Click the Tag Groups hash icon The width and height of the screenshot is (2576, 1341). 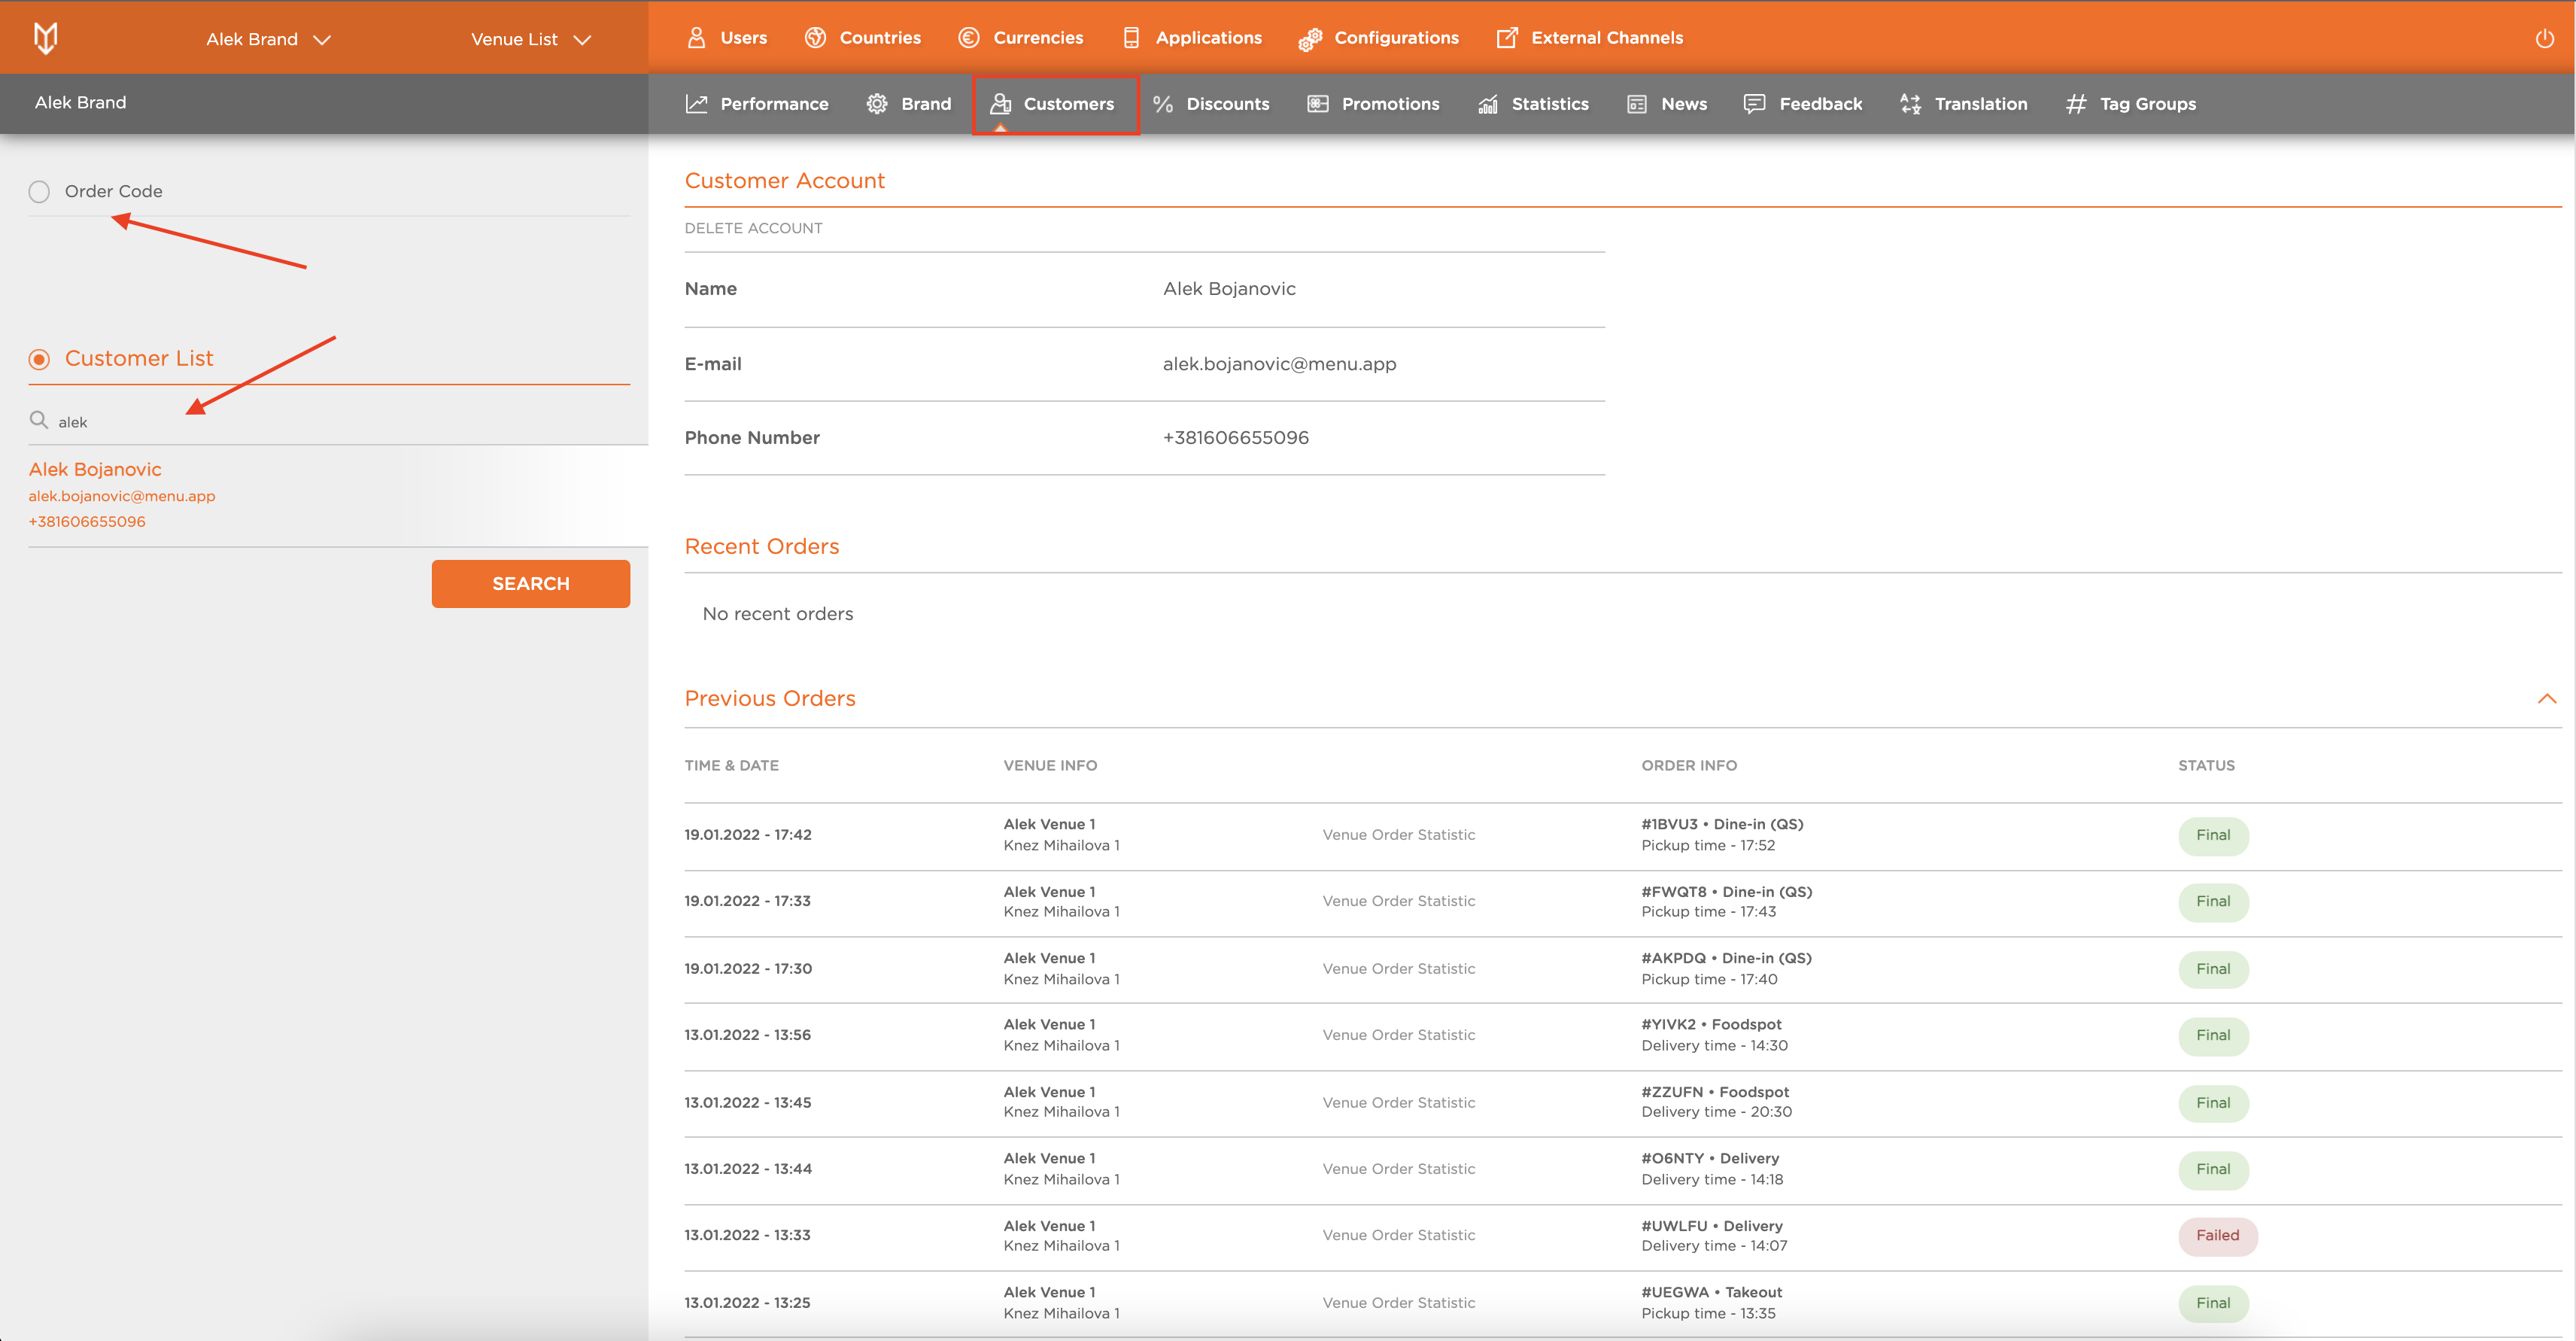[x=2076, y=104]
